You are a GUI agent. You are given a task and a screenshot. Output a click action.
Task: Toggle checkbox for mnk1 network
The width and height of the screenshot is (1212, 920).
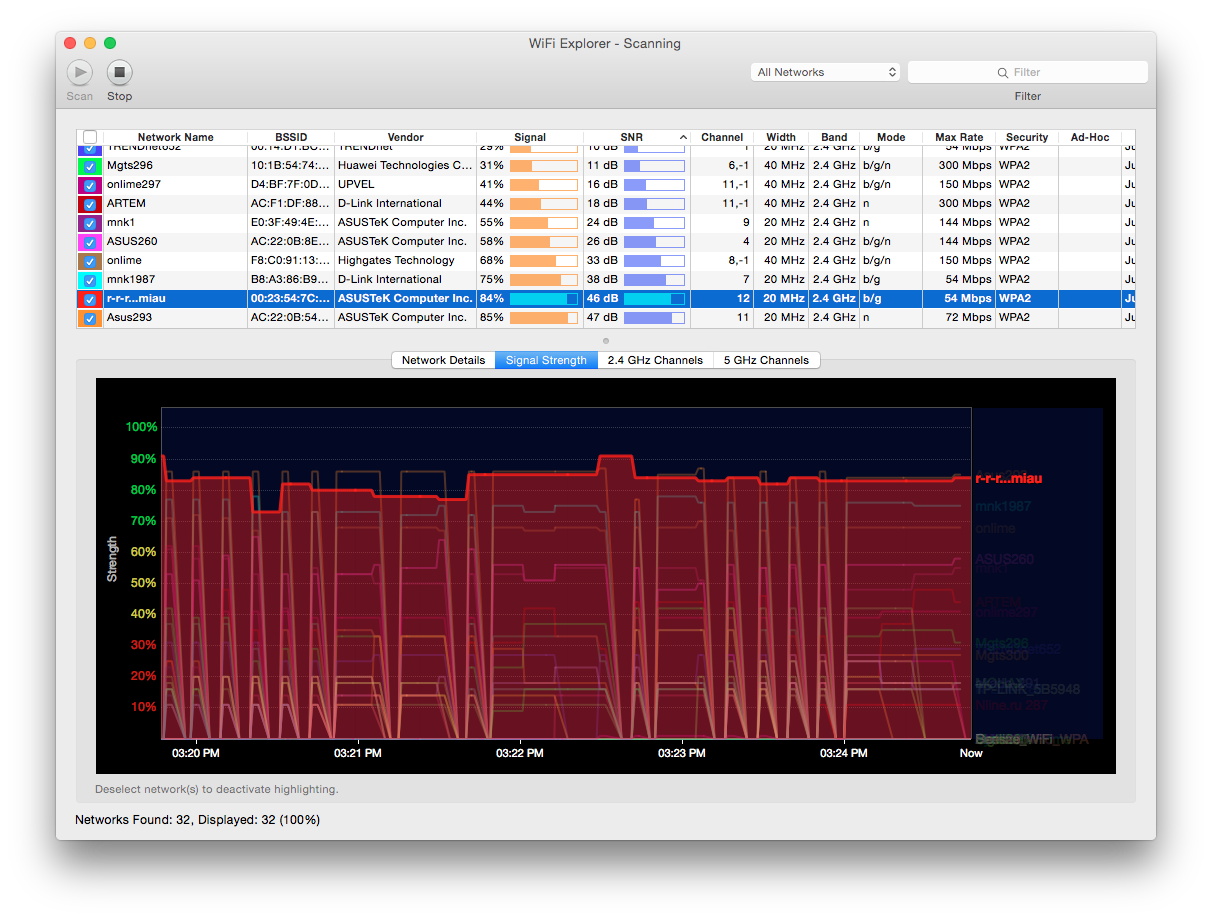[x=90, y=223]
